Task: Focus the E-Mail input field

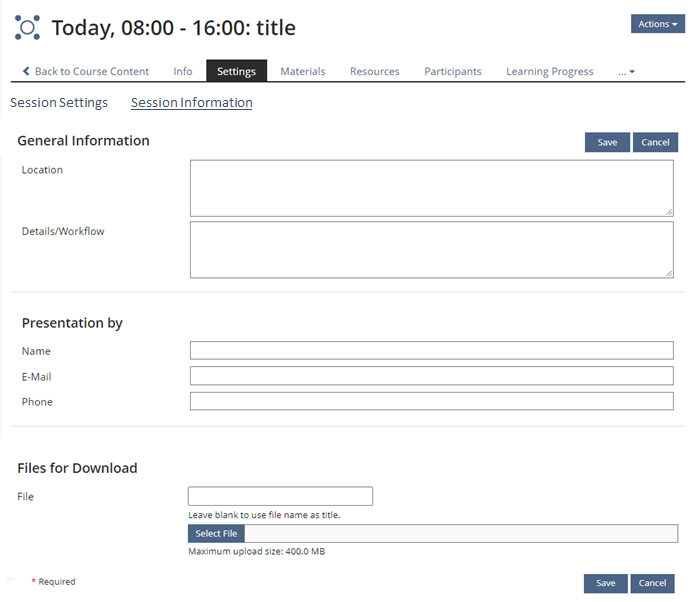Action: tap(431, 376)
